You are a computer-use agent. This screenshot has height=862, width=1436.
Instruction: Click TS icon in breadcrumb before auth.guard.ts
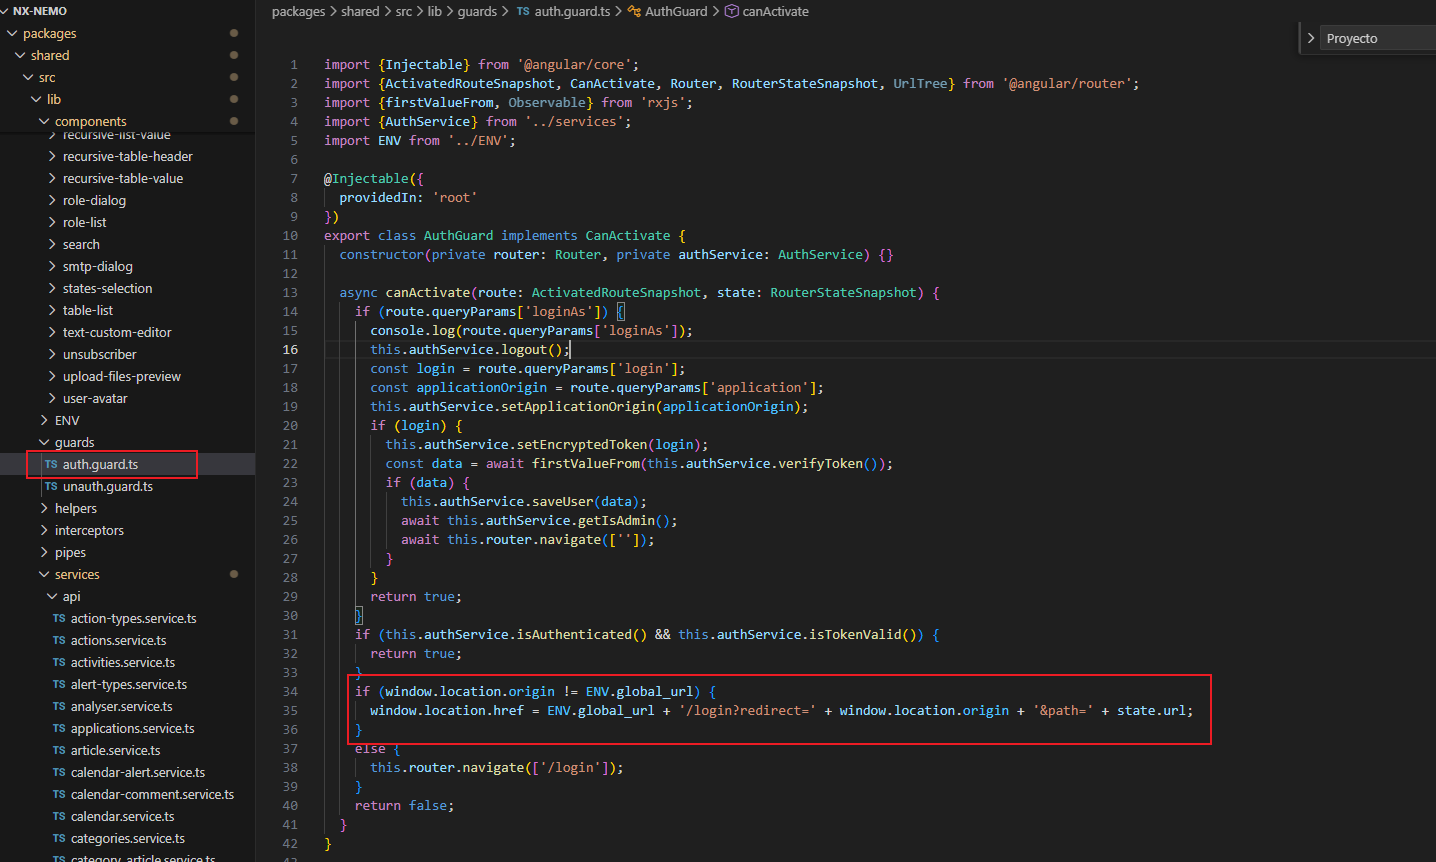(x=523, y=12)
